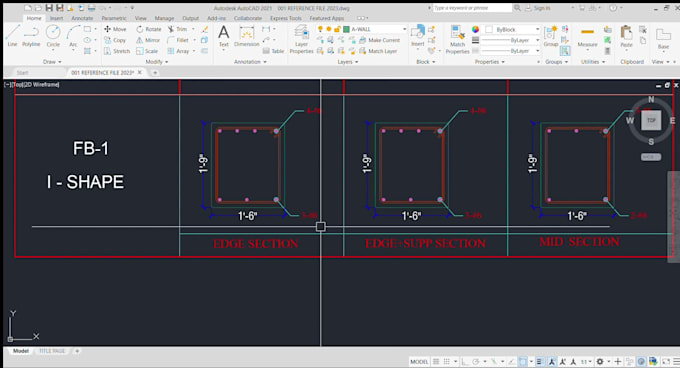Open the Manage ribbon tab

tap(164, 18)
